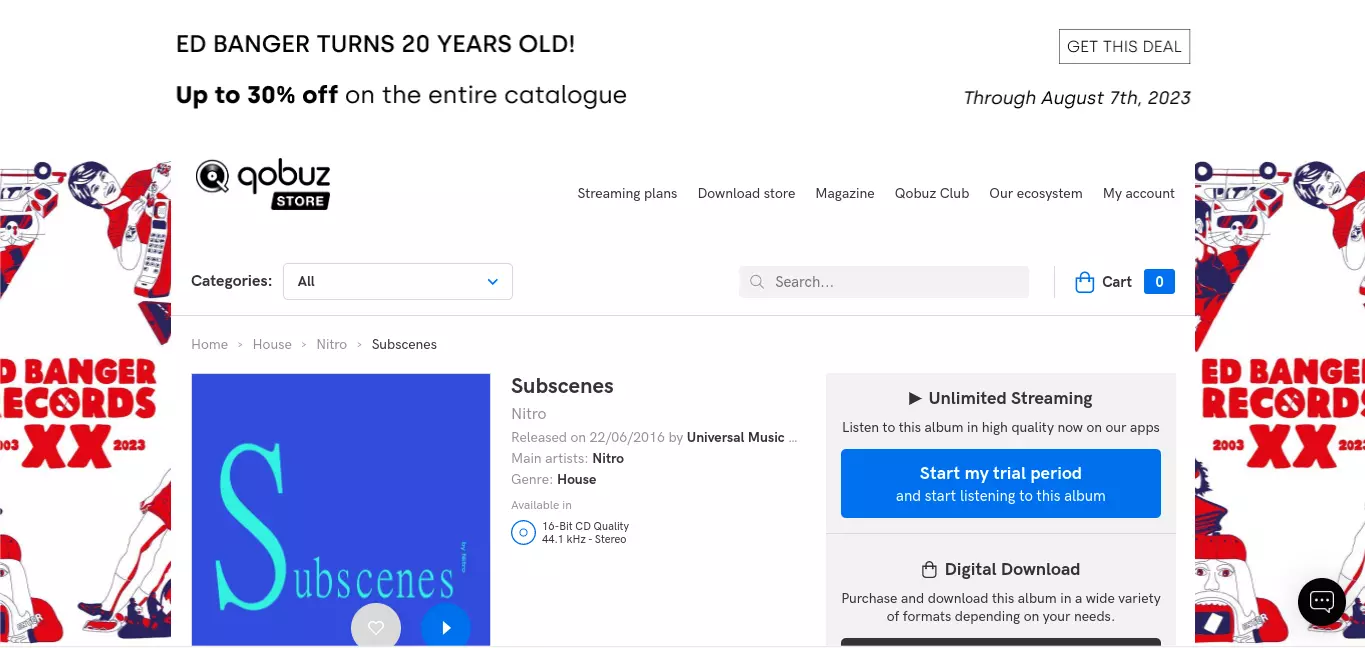This screenshot has width=1365, height=648.
Task: Click the heart favorite icon on album cover
Action: [x=376, y=627]
